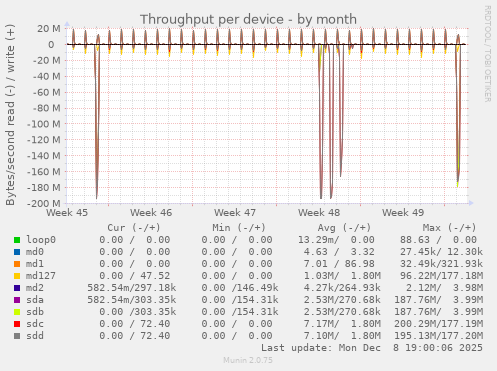Screen dimensions: 497x371
Task: Click the '20 M' y-axis label
Action: (x=49, y=29)
